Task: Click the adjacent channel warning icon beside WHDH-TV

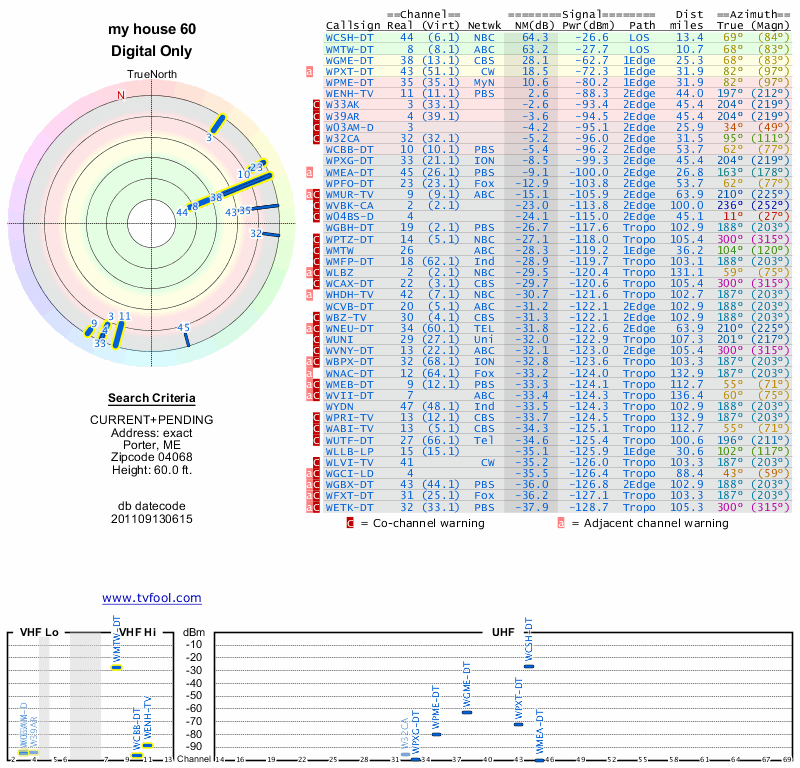Action: [x=310, y=294]
